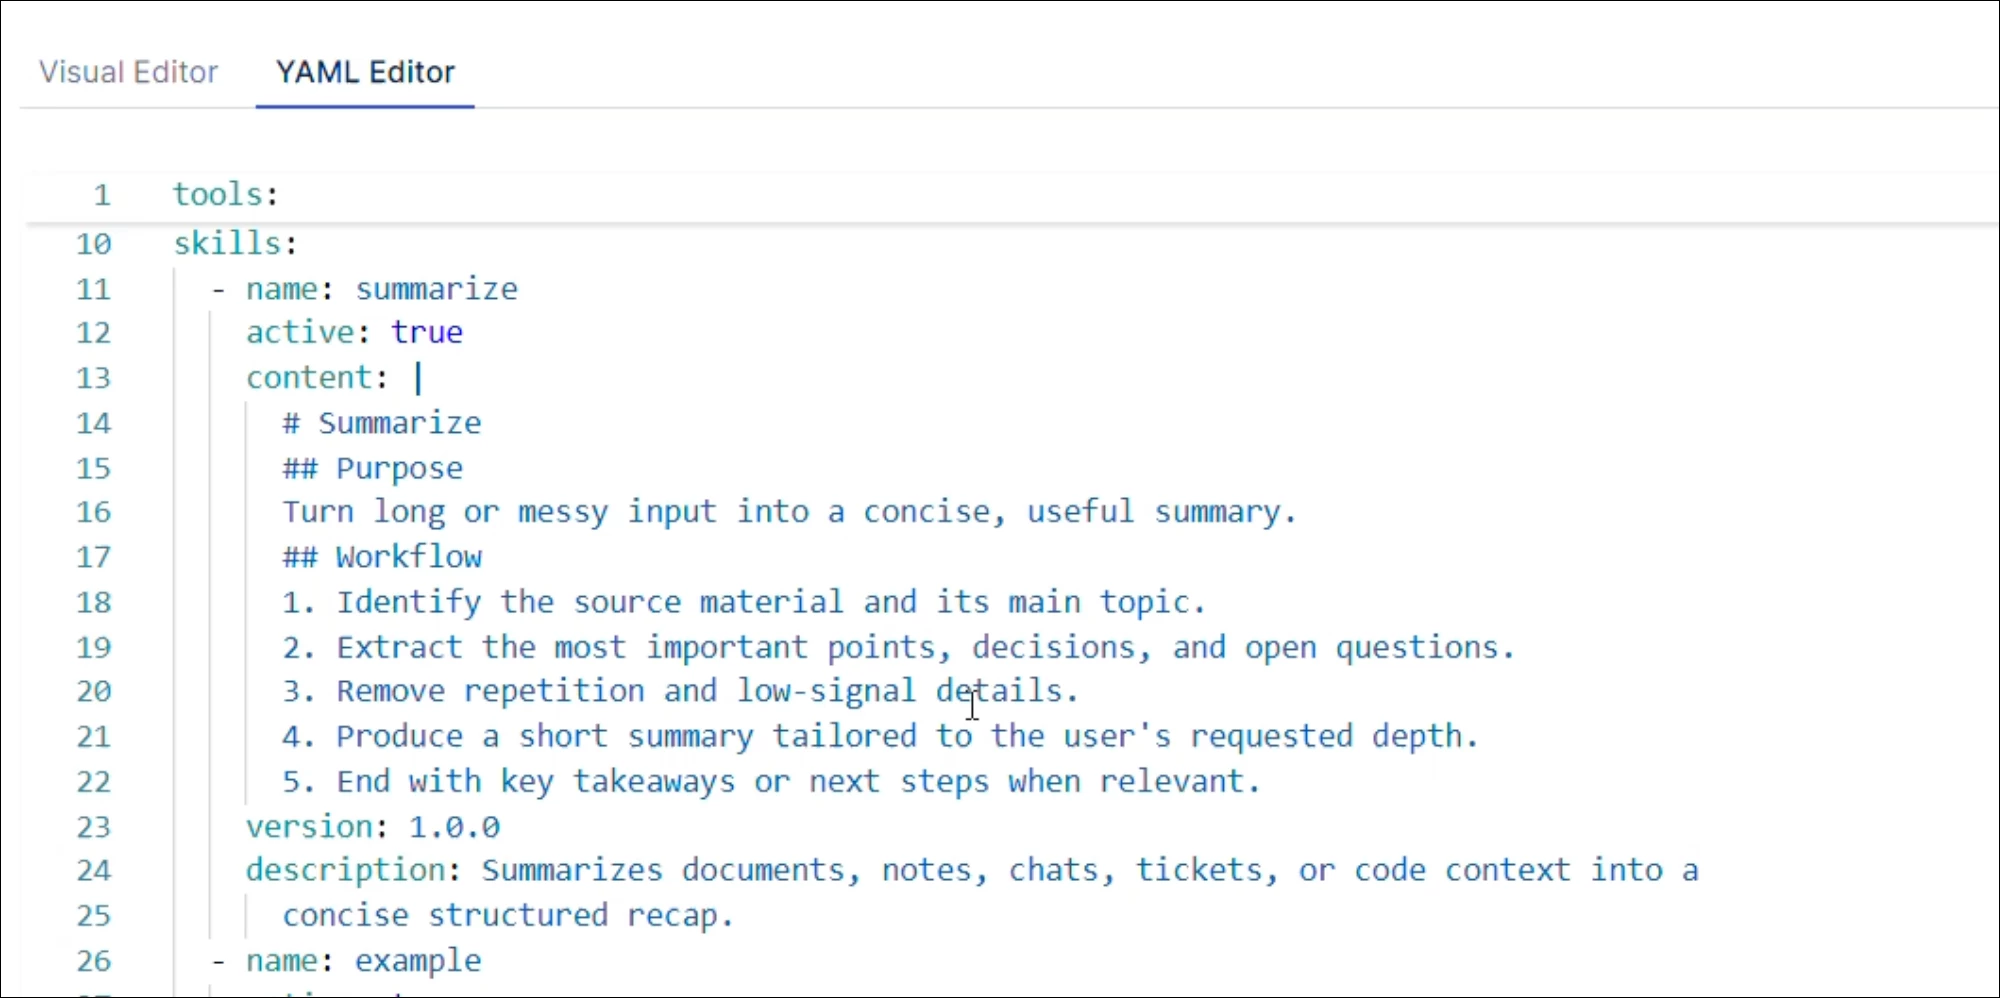Place cursor on 'skills:' key
The width and height of the screenshot is (2000, 998).
pos(235,243)
